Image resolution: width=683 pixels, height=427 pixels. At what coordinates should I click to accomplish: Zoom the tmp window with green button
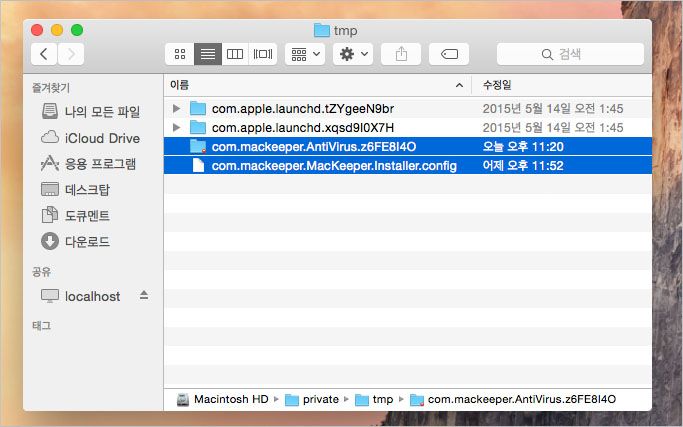(77, 30)
